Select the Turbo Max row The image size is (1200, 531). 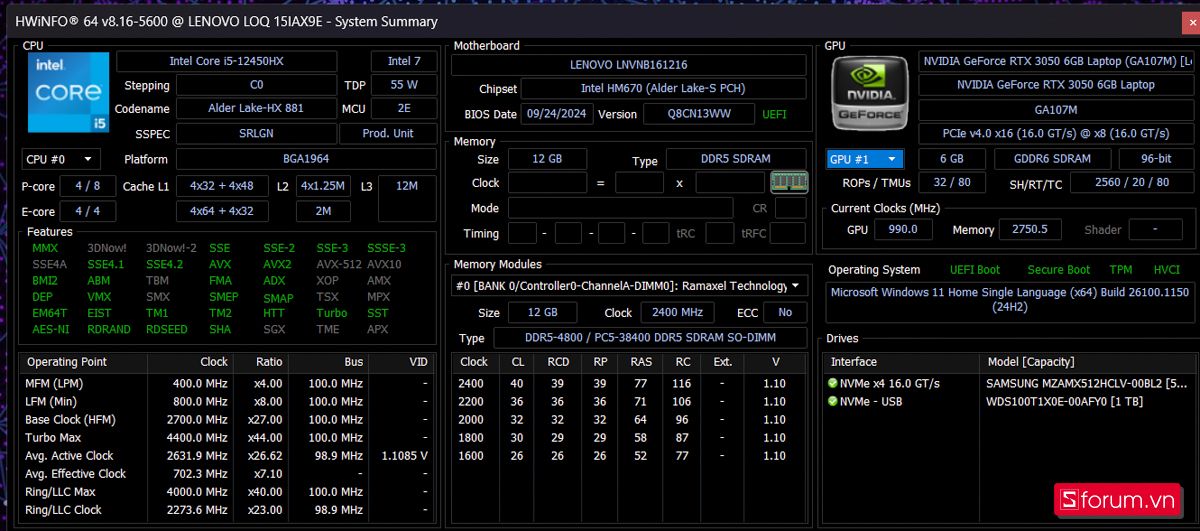pyautogui.click(x=228, y=437)
